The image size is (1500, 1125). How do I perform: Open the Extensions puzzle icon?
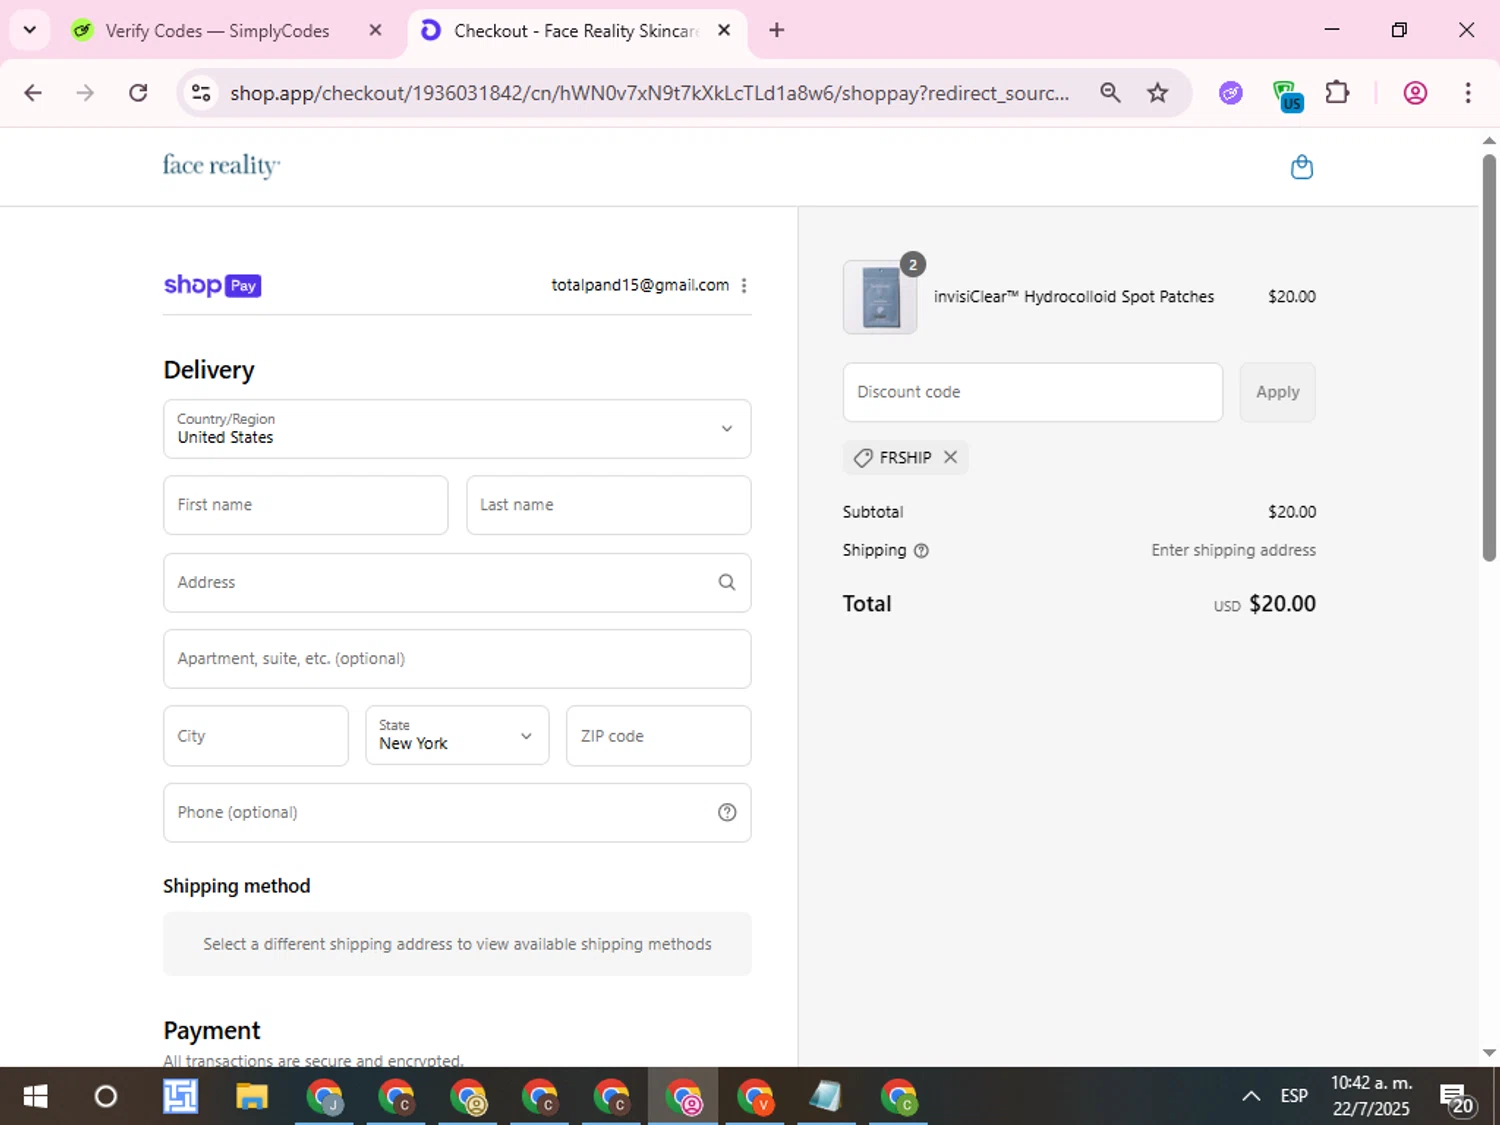[1337, 93]
